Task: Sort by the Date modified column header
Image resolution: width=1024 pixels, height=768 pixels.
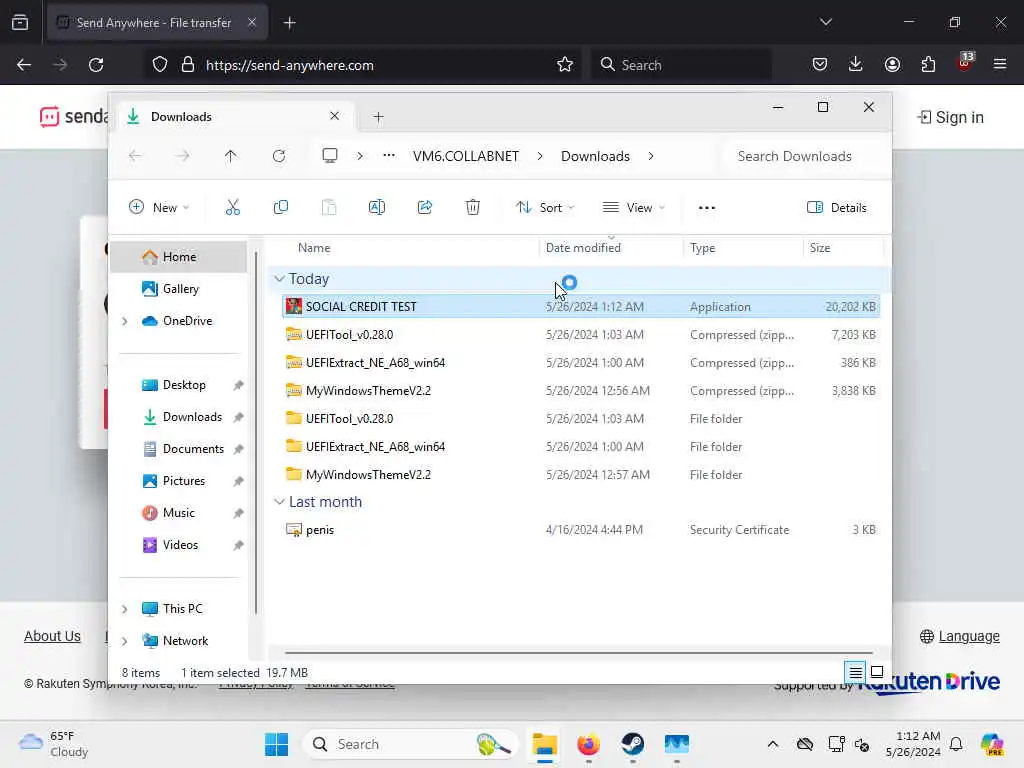Action: tap(583, 248)
